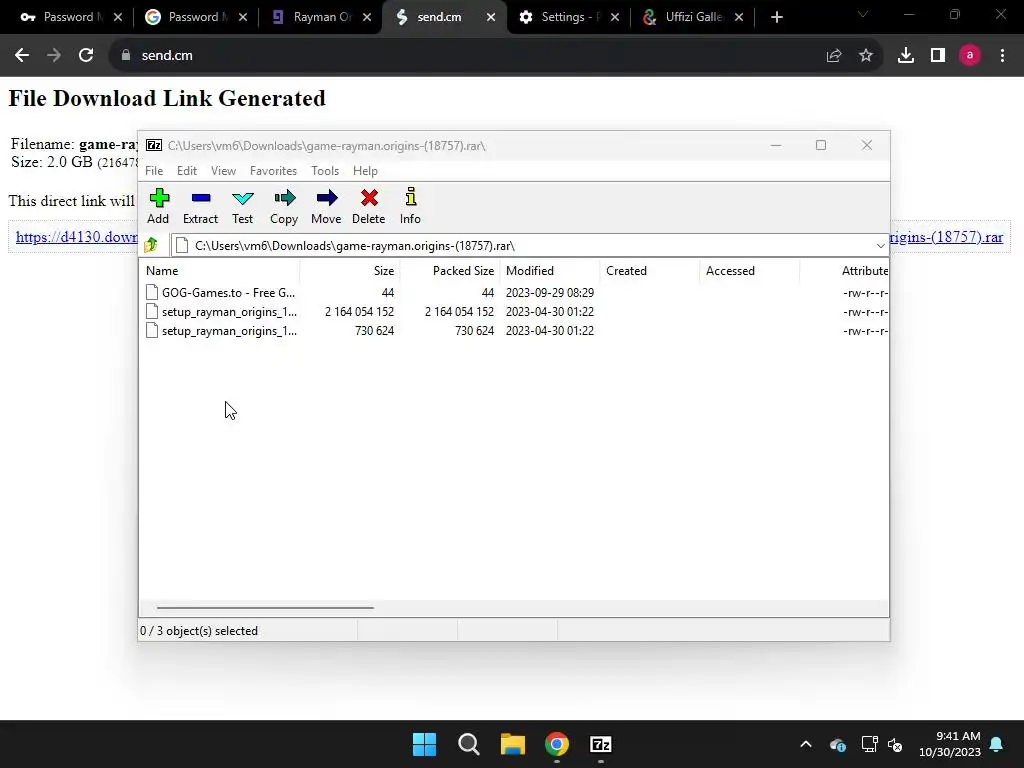The image size is (1024, 768).
Task: Open Chrome's three-dot menu
Action: [1002, 56]
